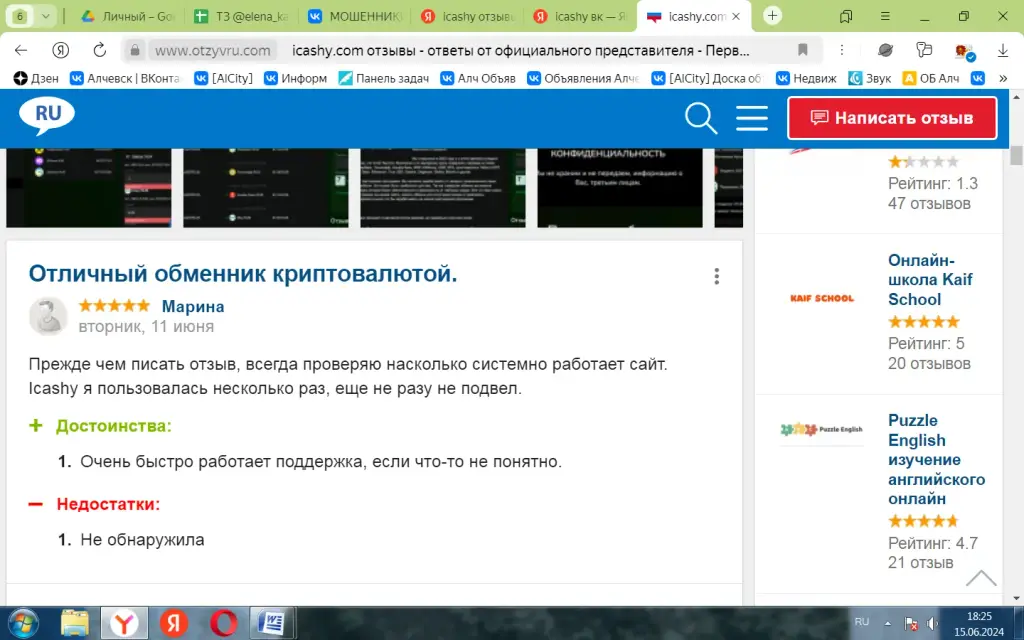Click the Puzzle English logo in the sidebar
Viewport: 1024px width, 640px height.
pos(822,430)
